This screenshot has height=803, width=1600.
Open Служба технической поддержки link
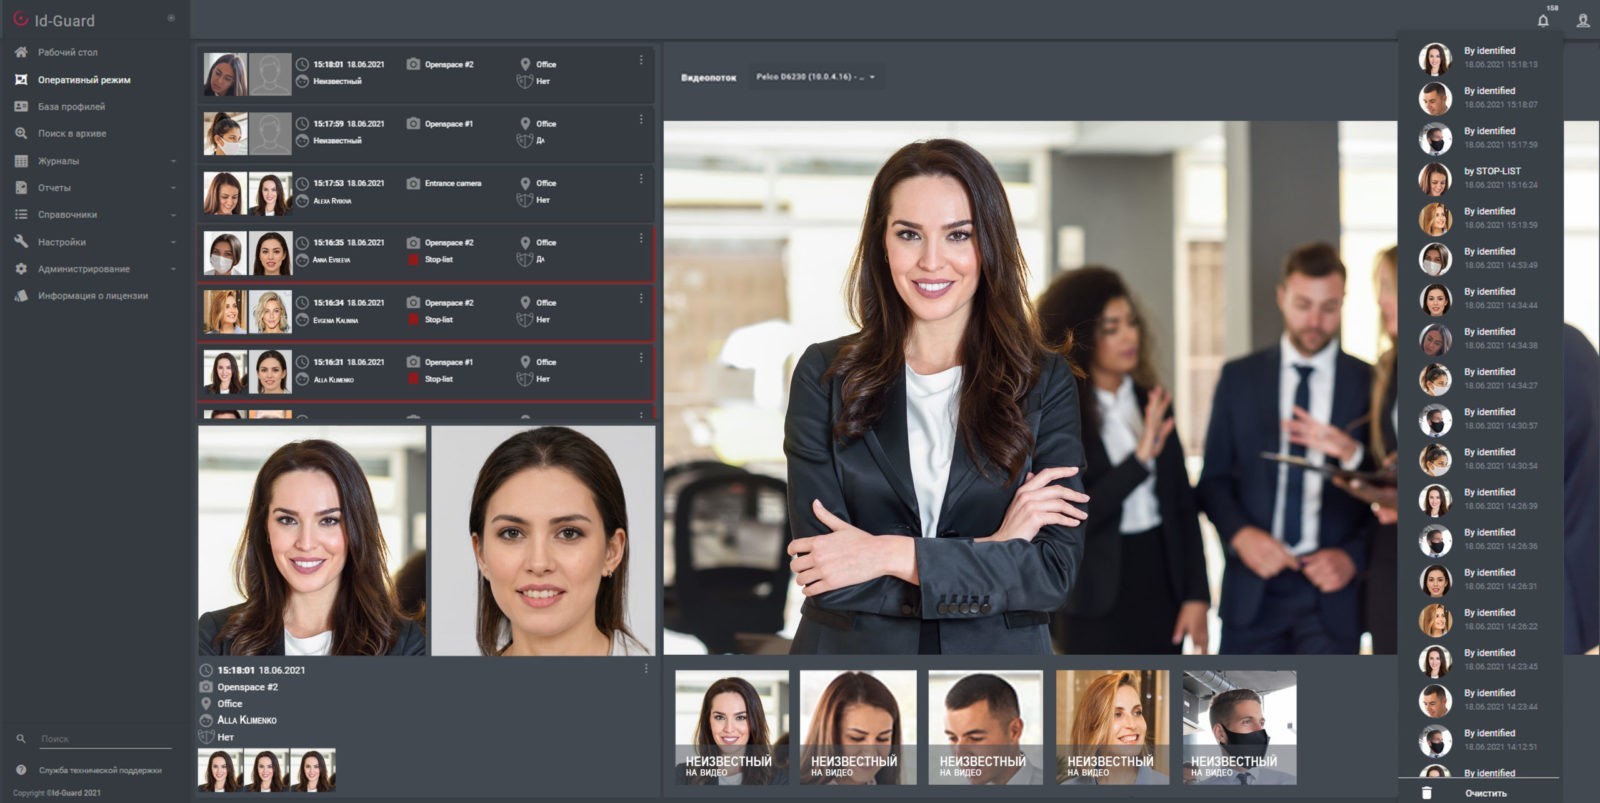tap(100, 771)
